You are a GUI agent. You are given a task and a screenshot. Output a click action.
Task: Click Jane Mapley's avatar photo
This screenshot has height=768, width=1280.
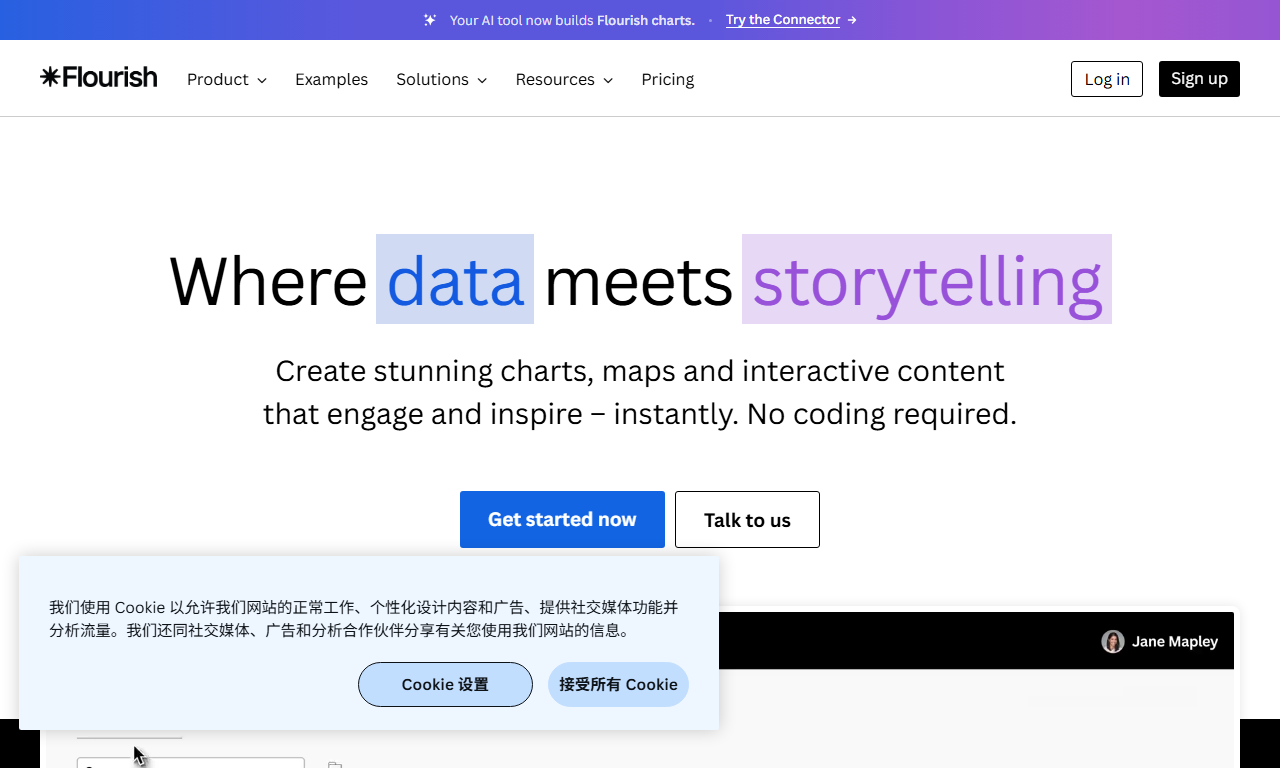pos(1113,642)
